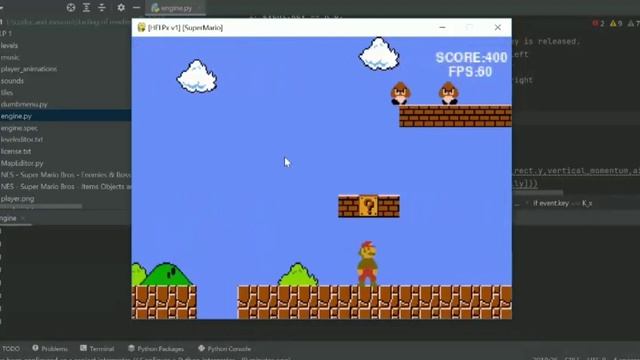The width and height of the screenshot is (640, 360).
Task: Close the SuperMario game window
Action: coord(498,27)
